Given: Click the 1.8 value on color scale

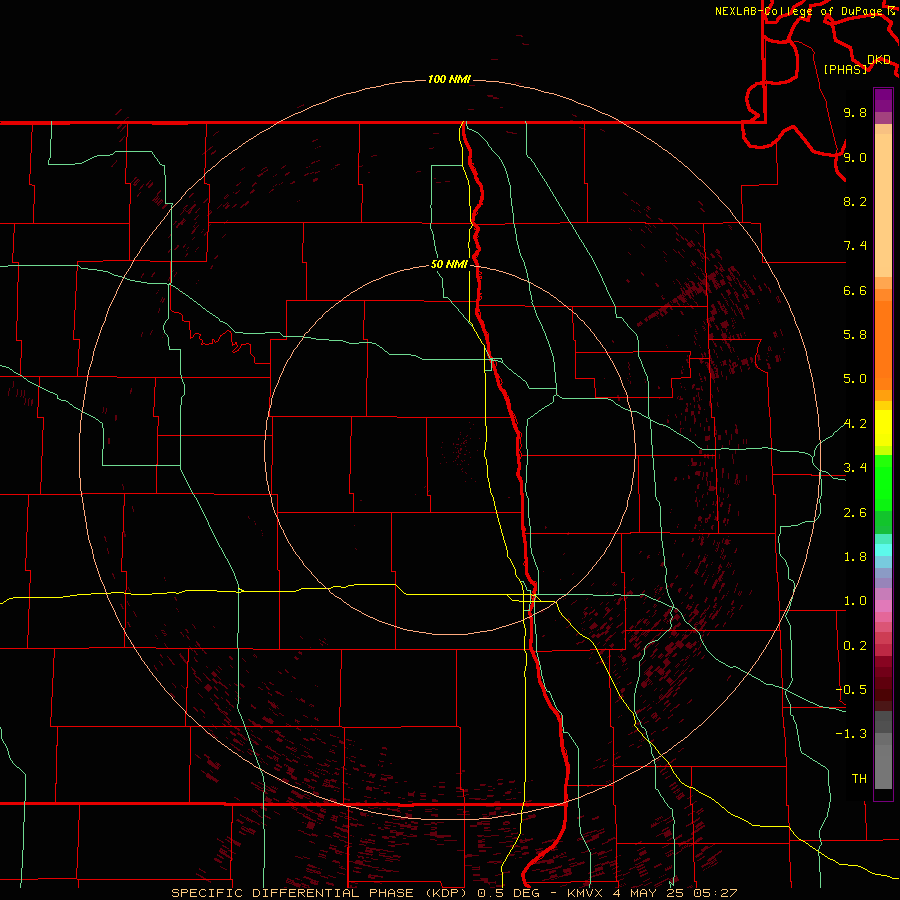Looking at the screenshot, I should (x=855, y=557).
